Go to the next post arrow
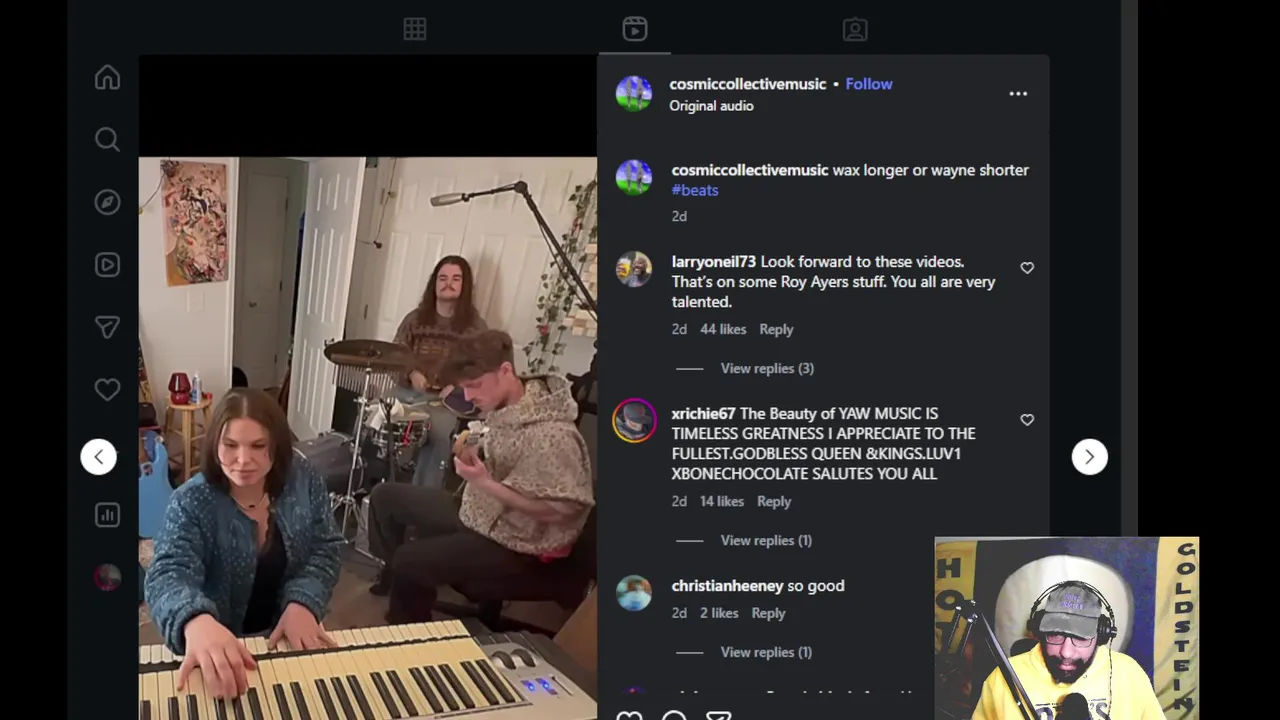 point(1090,457)
